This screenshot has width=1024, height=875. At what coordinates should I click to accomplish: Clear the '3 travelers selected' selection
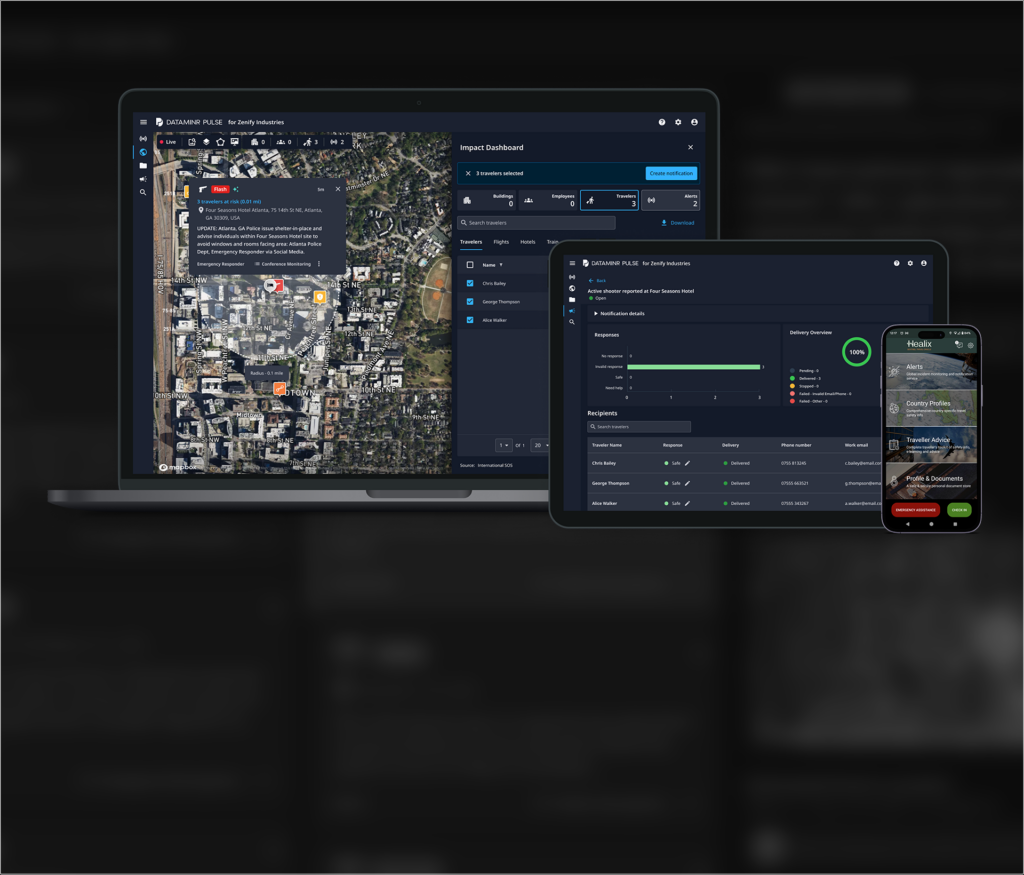(468, 174)
